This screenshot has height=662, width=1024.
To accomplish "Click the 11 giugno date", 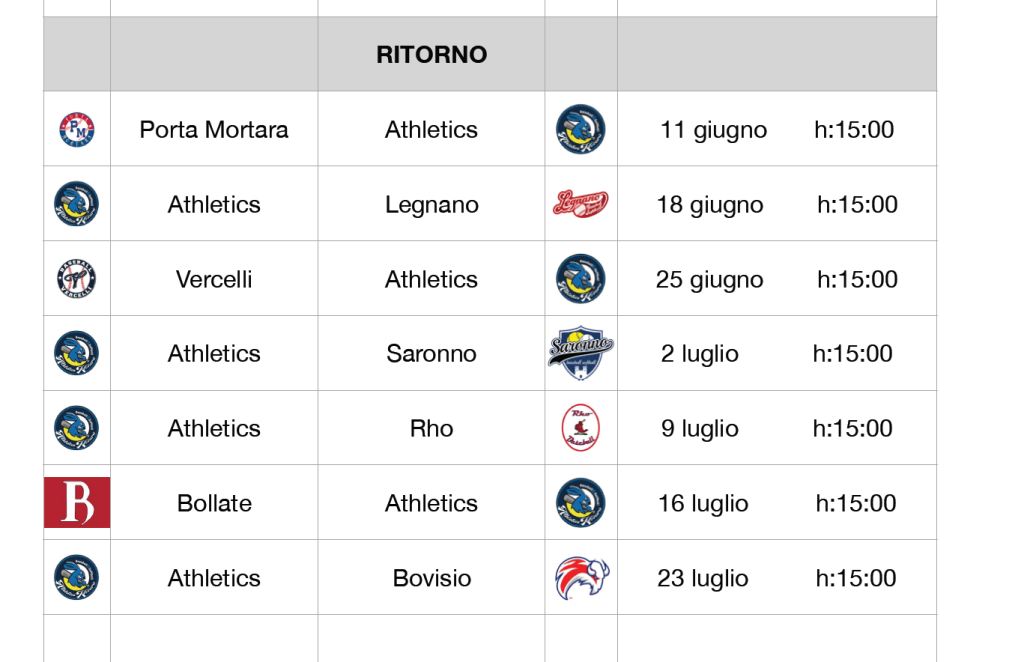I will [x=714, y=130].
